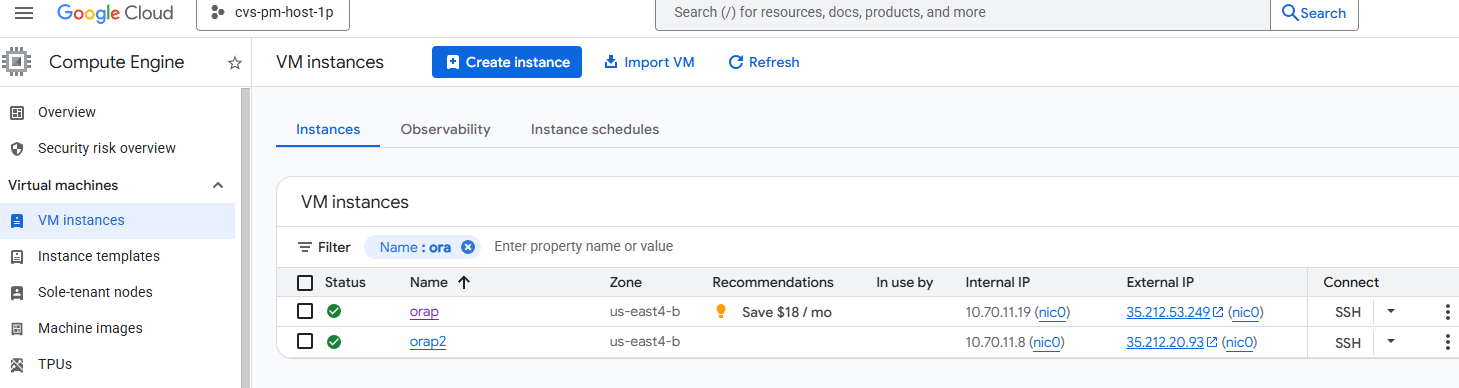The height and width of the screenshot is (388, 1459).
Task: Expand SSH options dropdown for orap2
Action: [x=1390, y=341]
